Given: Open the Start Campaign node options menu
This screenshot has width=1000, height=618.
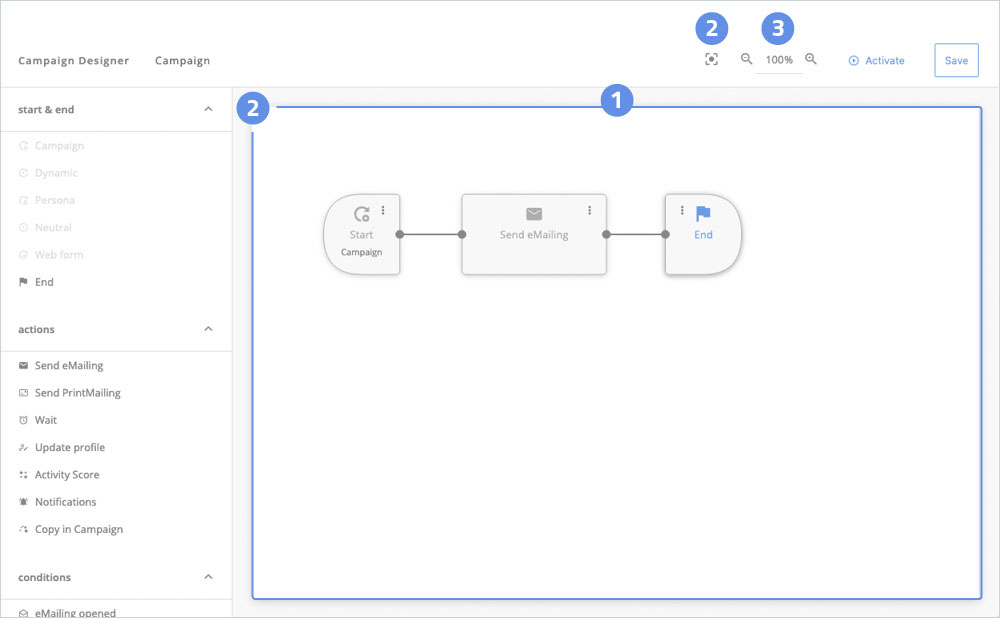Looking at the screenshot, I should pyautogui.click(x=383, y=211).
